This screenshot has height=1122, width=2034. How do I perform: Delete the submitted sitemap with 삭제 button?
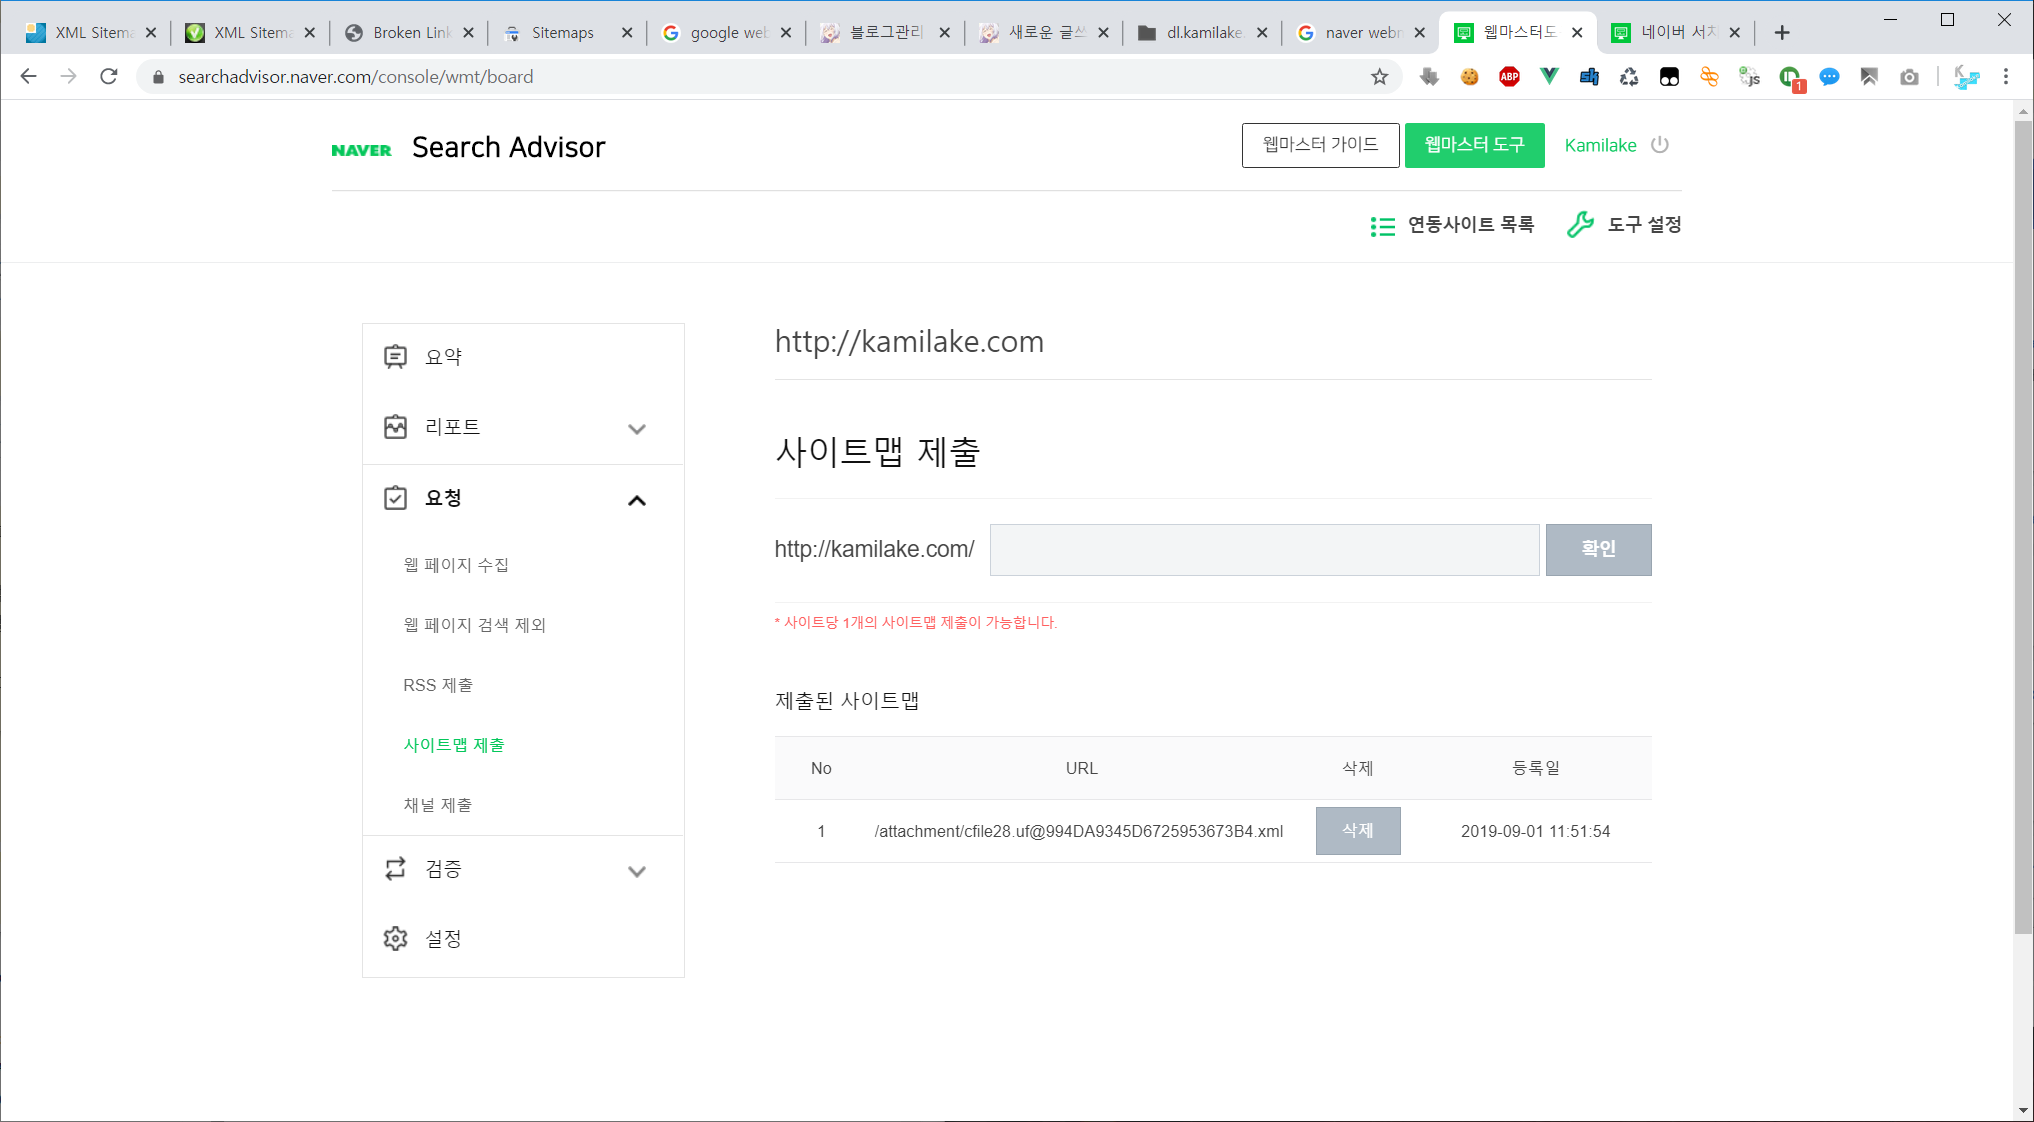[1357, 831]
